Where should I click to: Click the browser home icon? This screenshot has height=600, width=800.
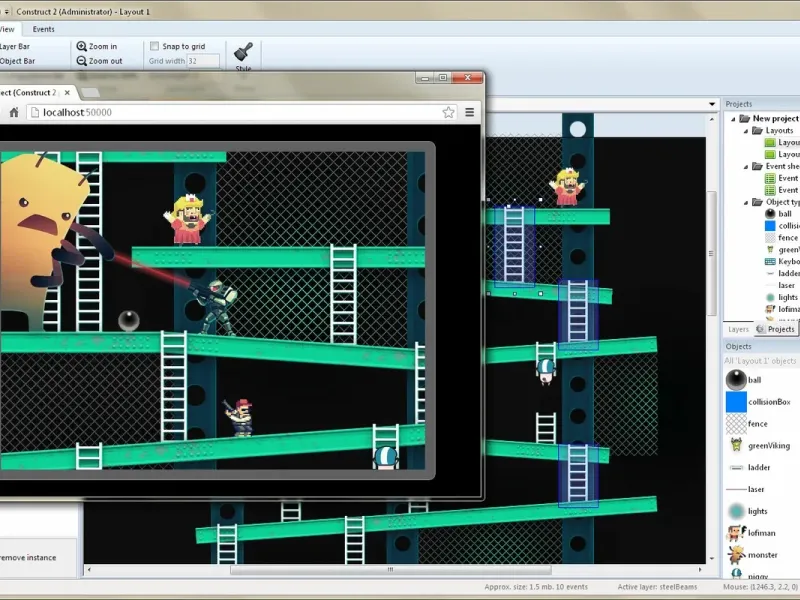point(14,112)
